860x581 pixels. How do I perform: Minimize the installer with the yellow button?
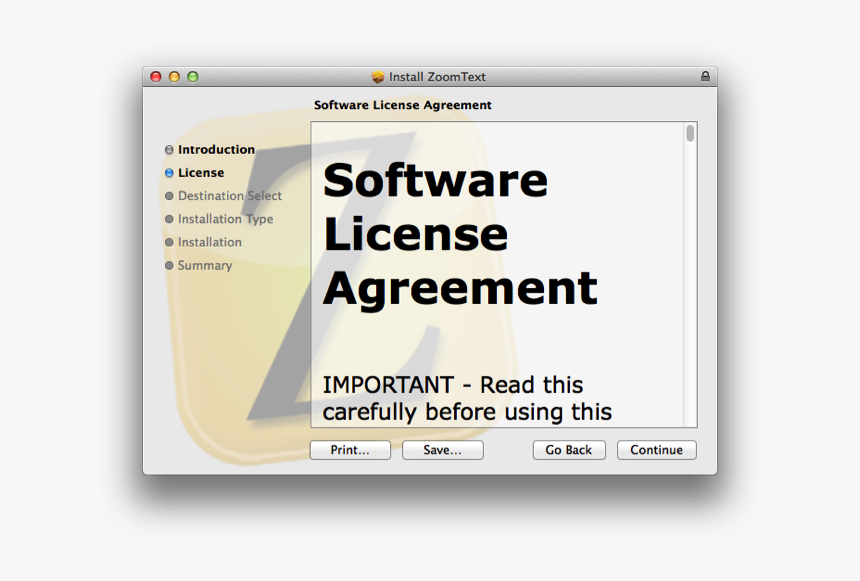pyautogui.click(x=174, y=77)
